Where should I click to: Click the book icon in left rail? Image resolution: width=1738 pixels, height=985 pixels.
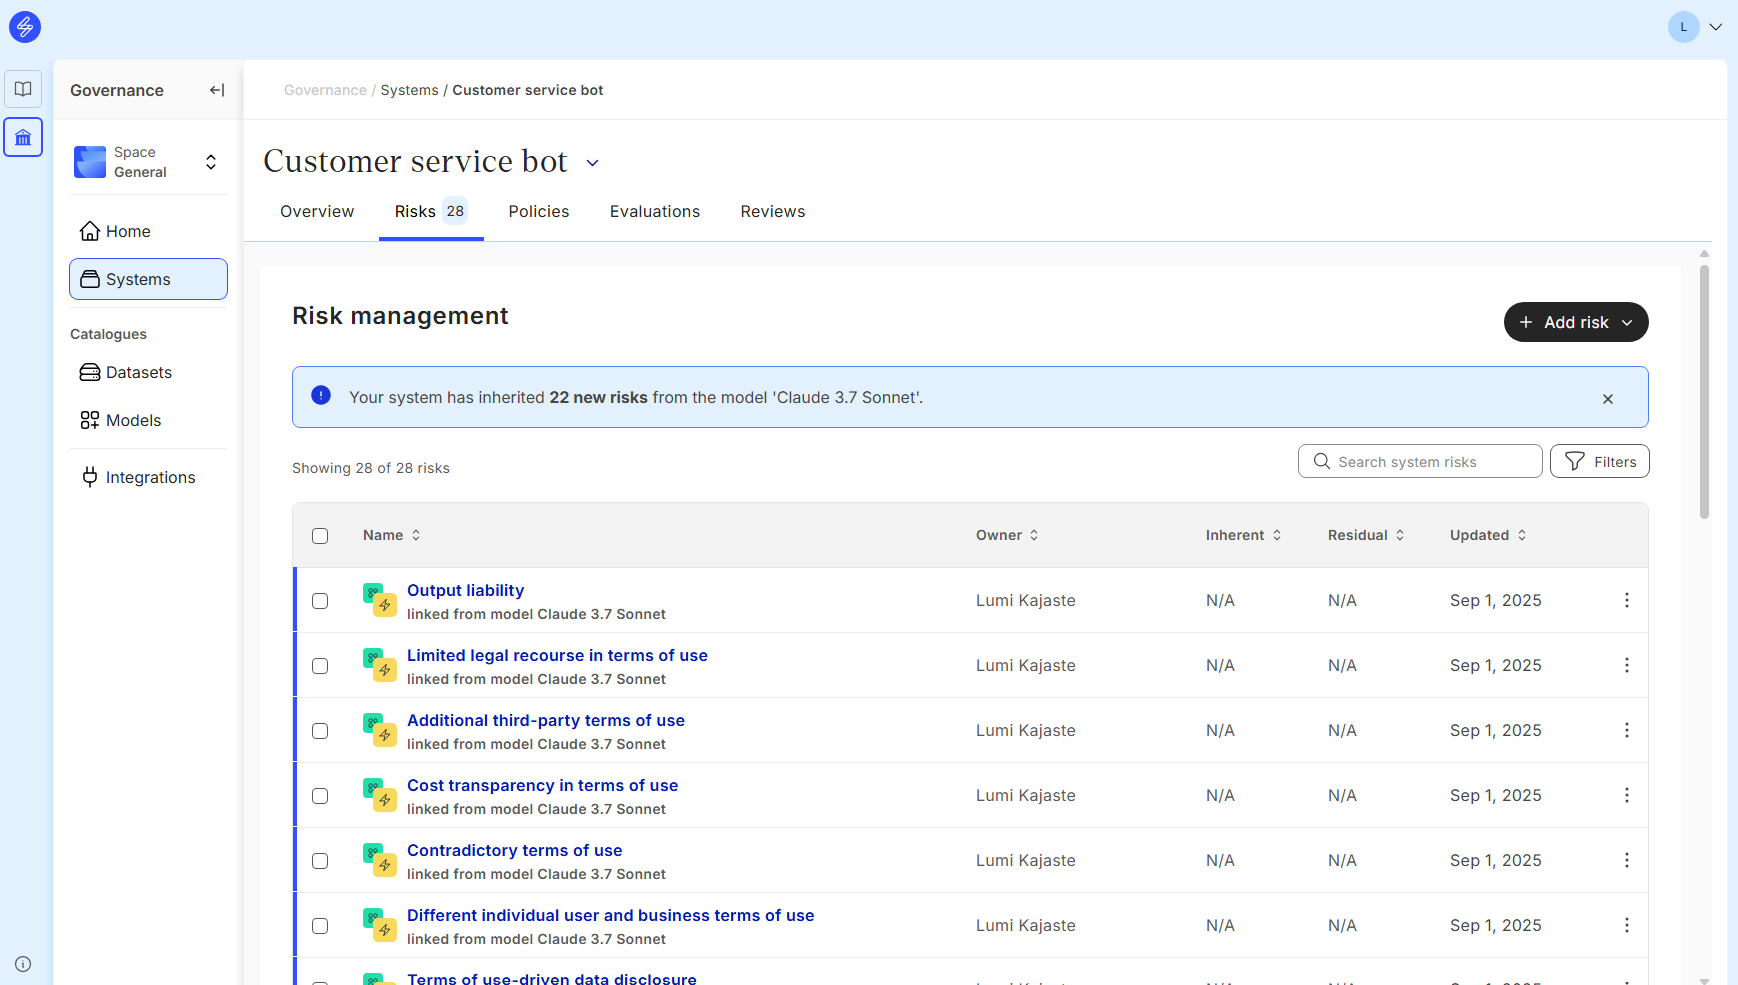23,89
